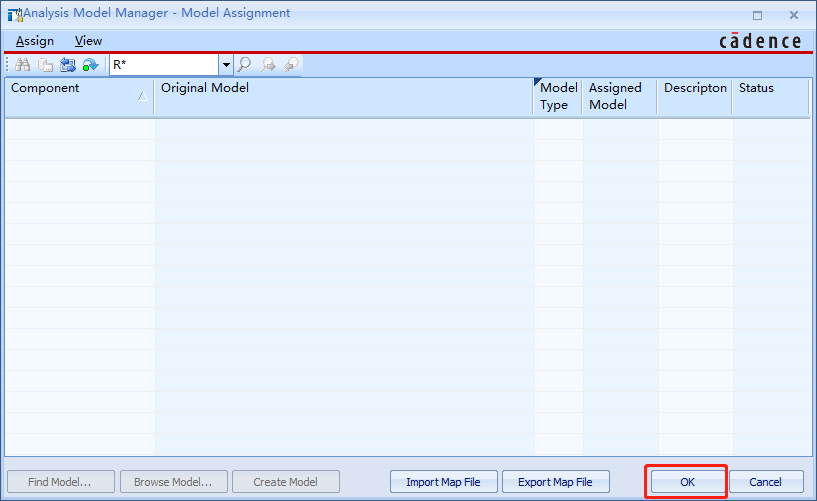Viewport: 817px width, 501px height.
Task: Open the Assign menu
Action: [34, 41]
